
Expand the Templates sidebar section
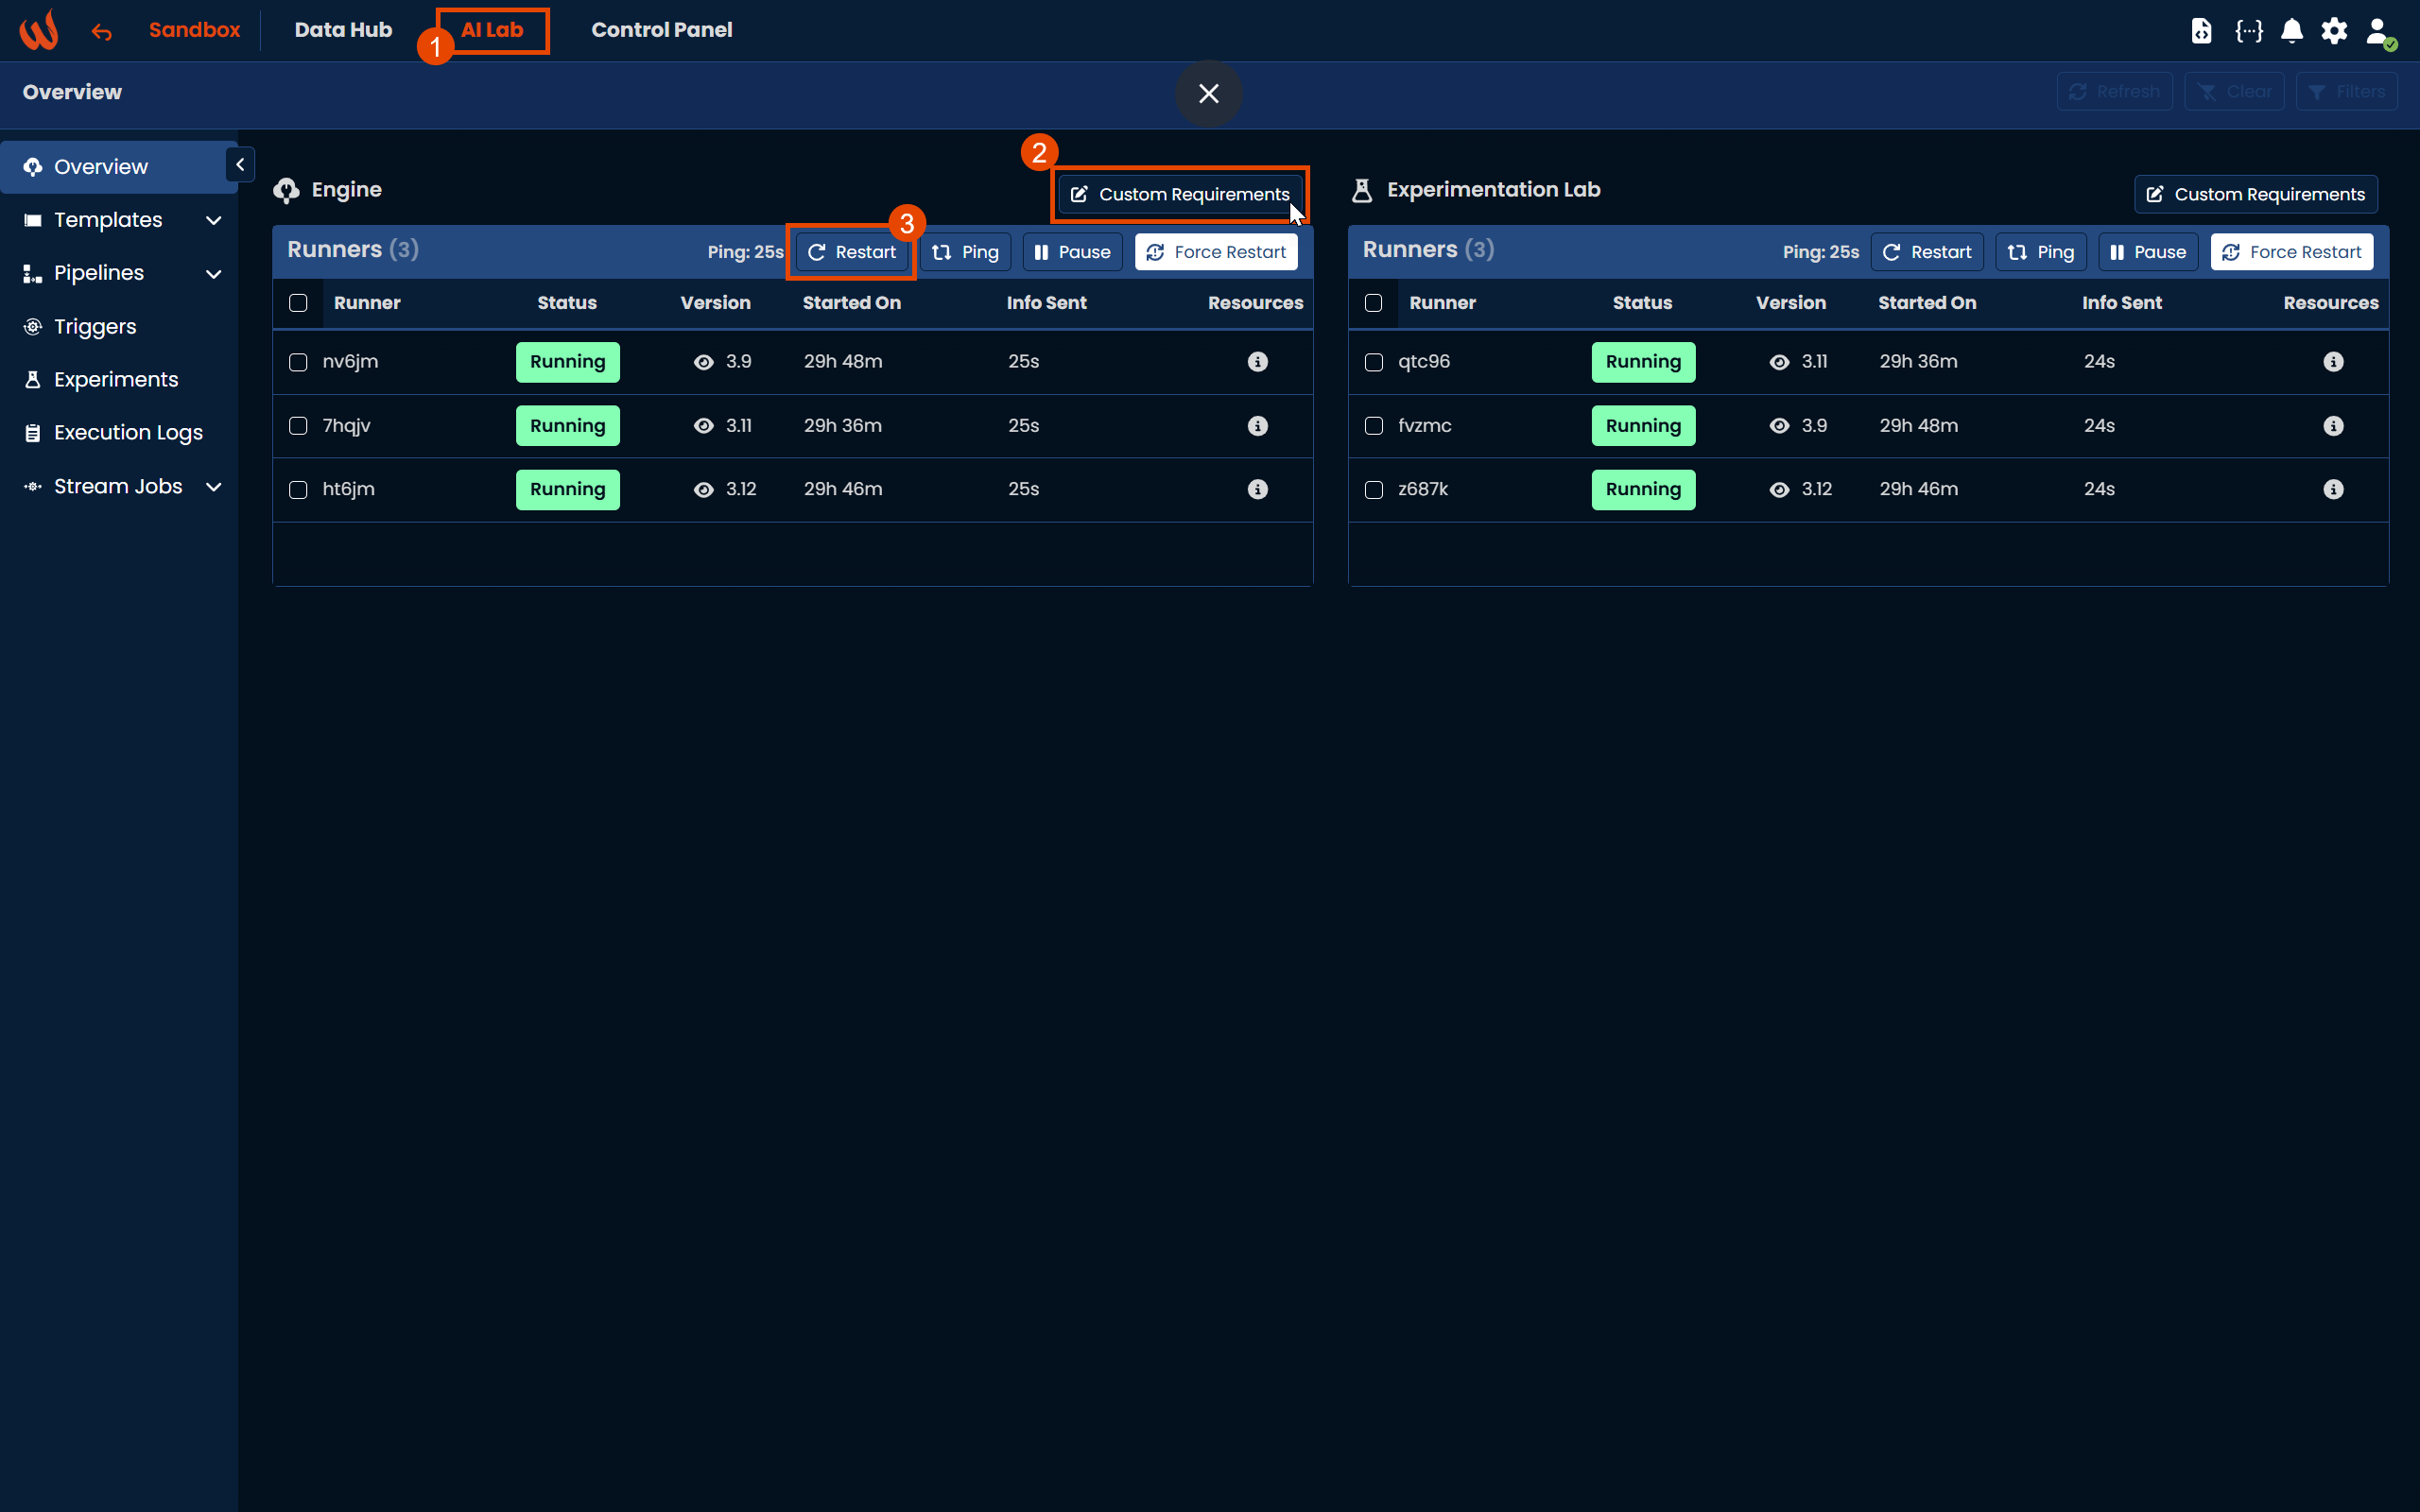click(213, 220)
